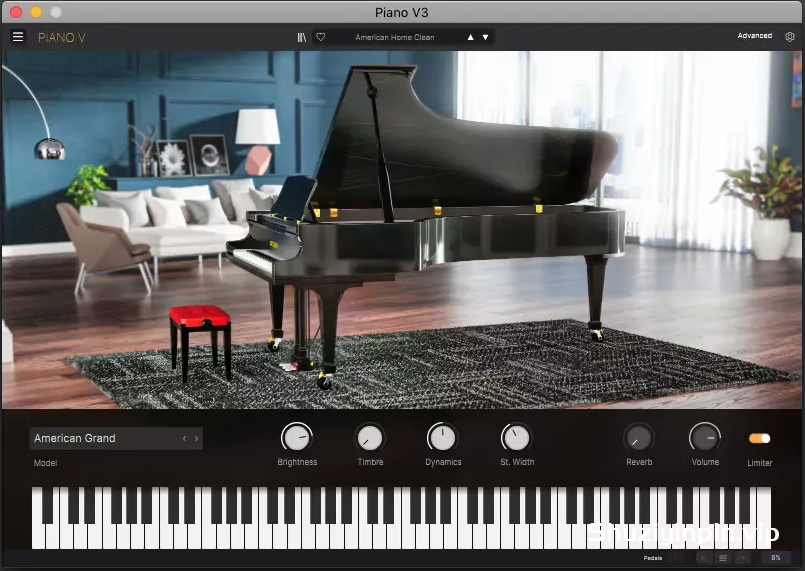
Task: Open the settings gear icon
Action: coord(790,36)
